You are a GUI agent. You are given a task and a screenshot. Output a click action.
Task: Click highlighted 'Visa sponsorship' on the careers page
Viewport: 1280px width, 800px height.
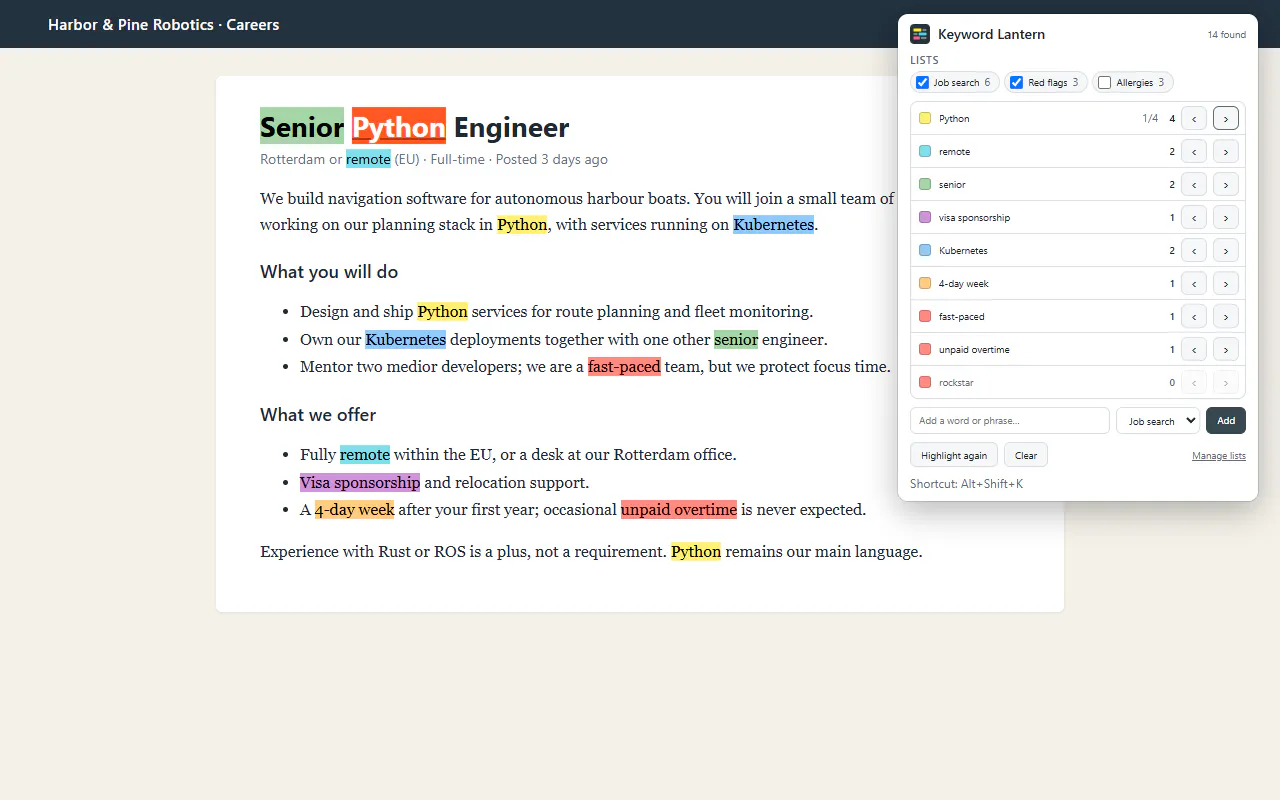[x=360, y=482]
